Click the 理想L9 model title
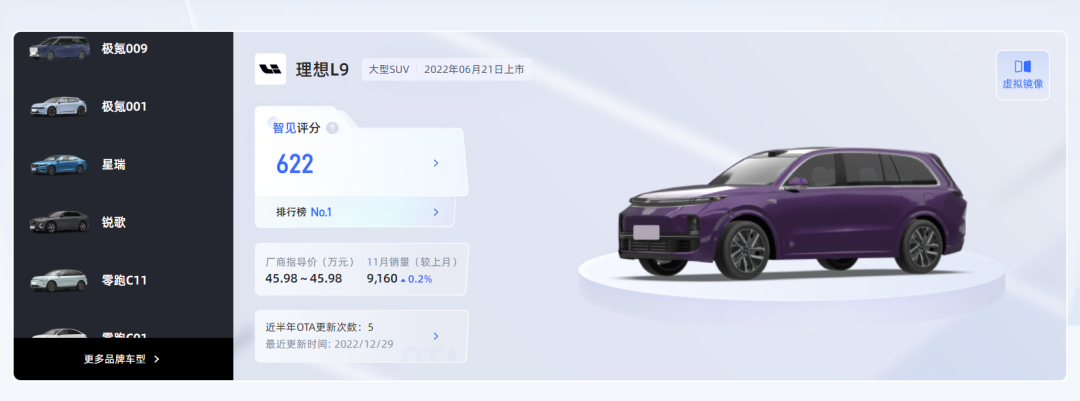The image size is (1080, 401). coord(322,70)
